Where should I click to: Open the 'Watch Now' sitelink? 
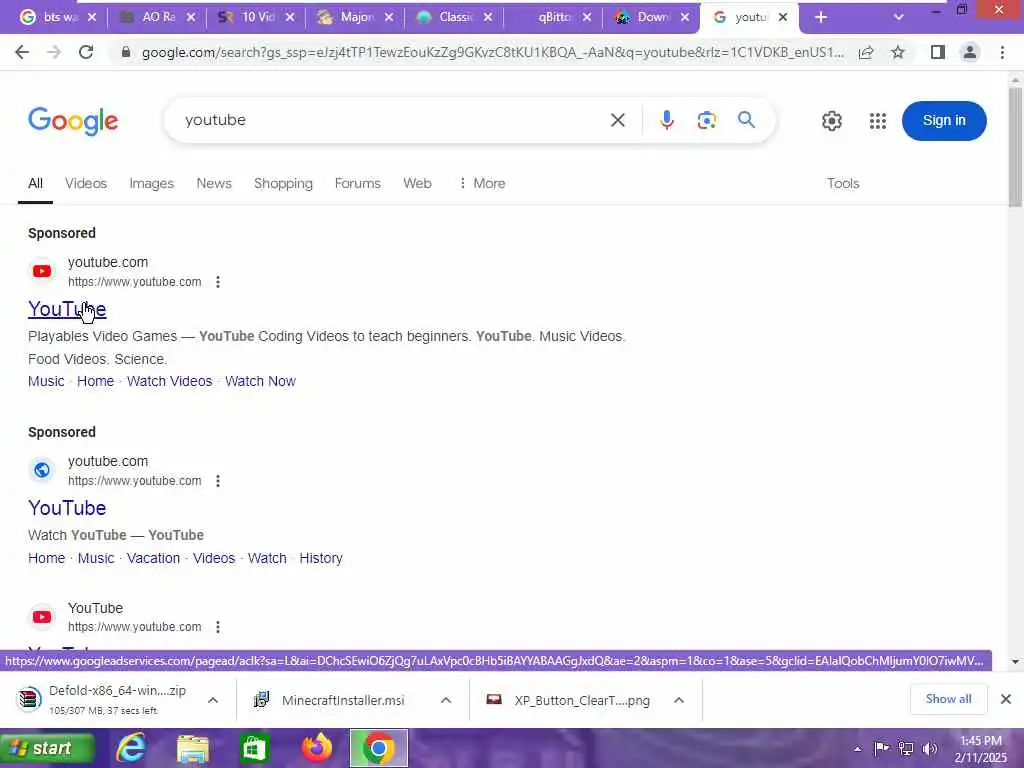pos(261,381)
